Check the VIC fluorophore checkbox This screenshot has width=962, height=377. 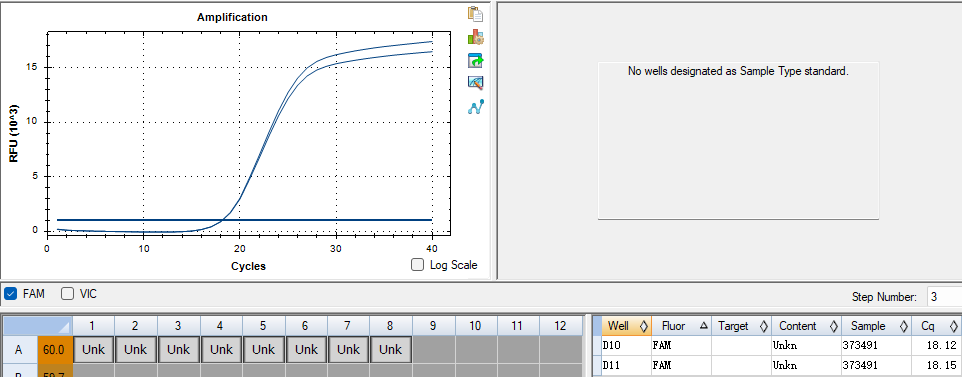click(x=67, y=293)
